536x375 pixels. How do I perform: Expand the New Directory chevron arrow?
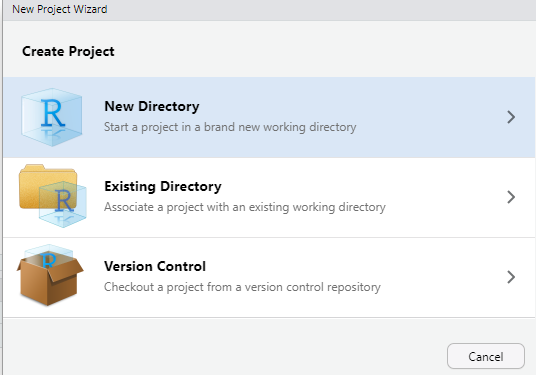[x=511, y=117]
